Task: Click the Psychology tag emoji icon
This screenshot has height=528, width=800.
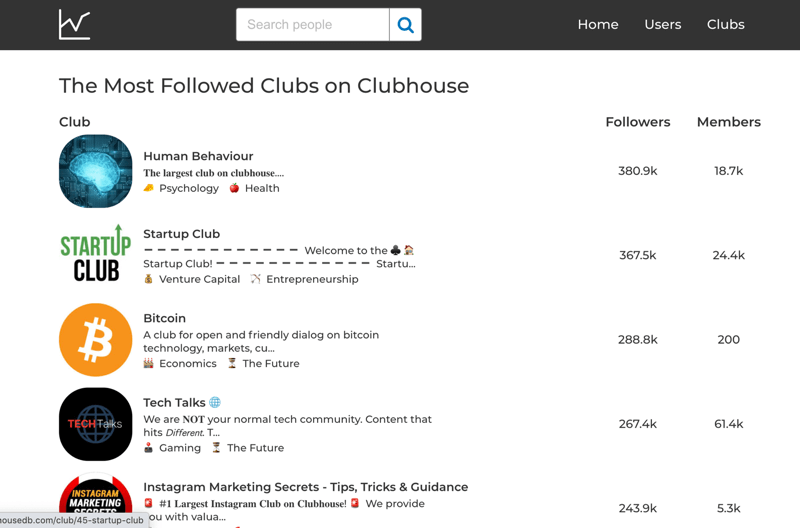Action: 148,188
